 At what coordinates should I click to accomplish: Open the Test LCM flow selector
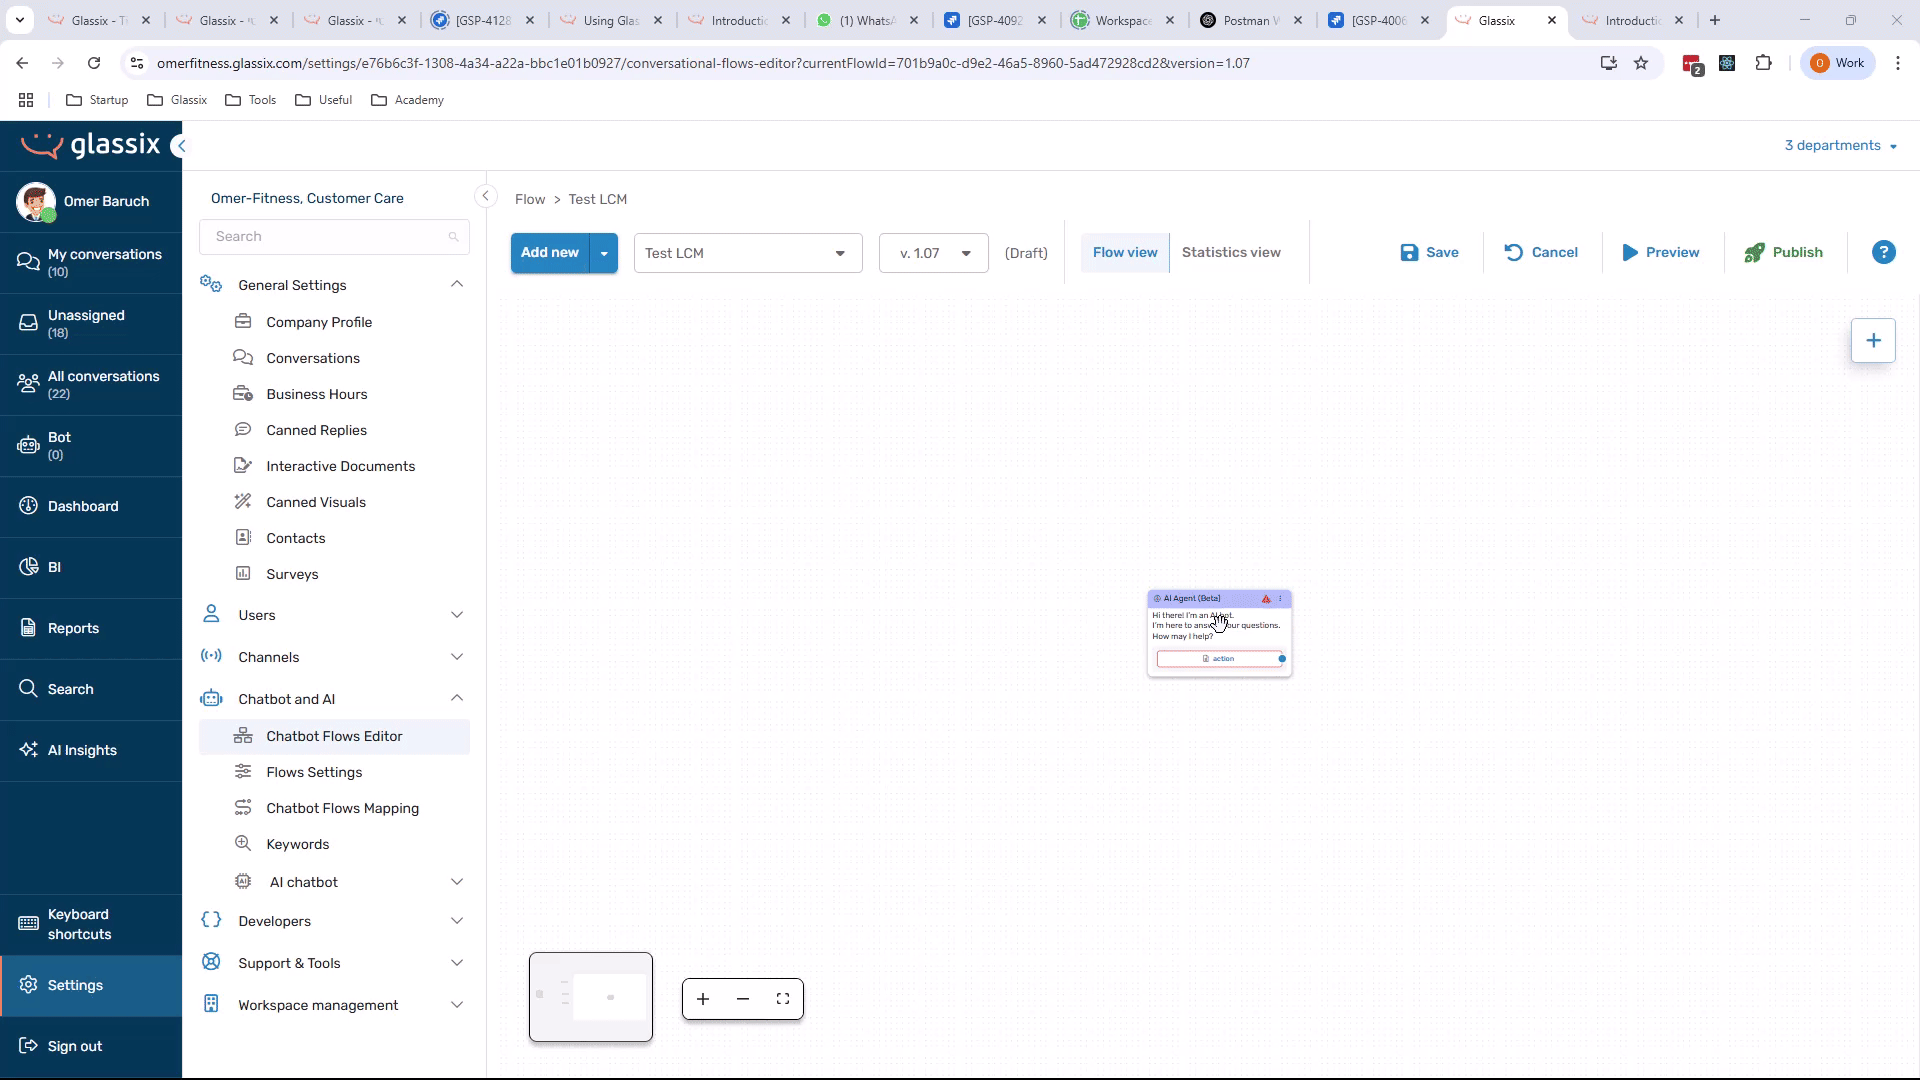[x=747, y=253]
